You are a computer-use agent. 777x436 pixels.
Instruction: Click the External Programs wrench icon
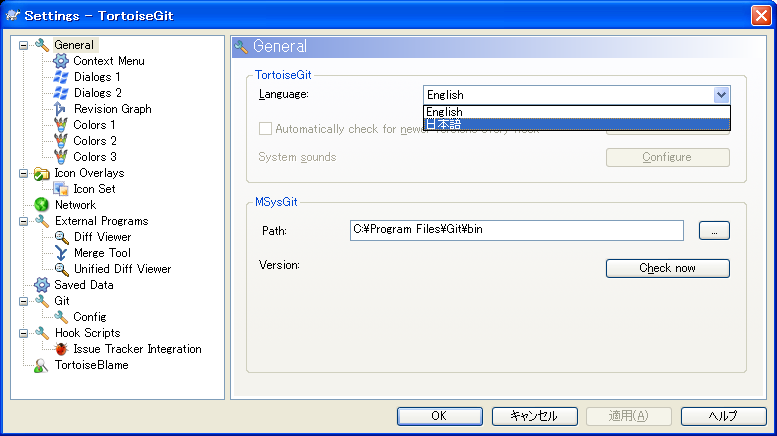(x=42, y=221)
